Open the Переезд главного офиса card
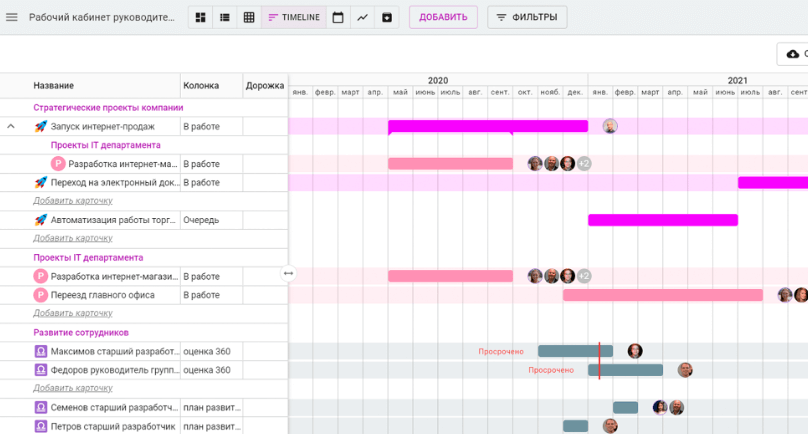 103,295
